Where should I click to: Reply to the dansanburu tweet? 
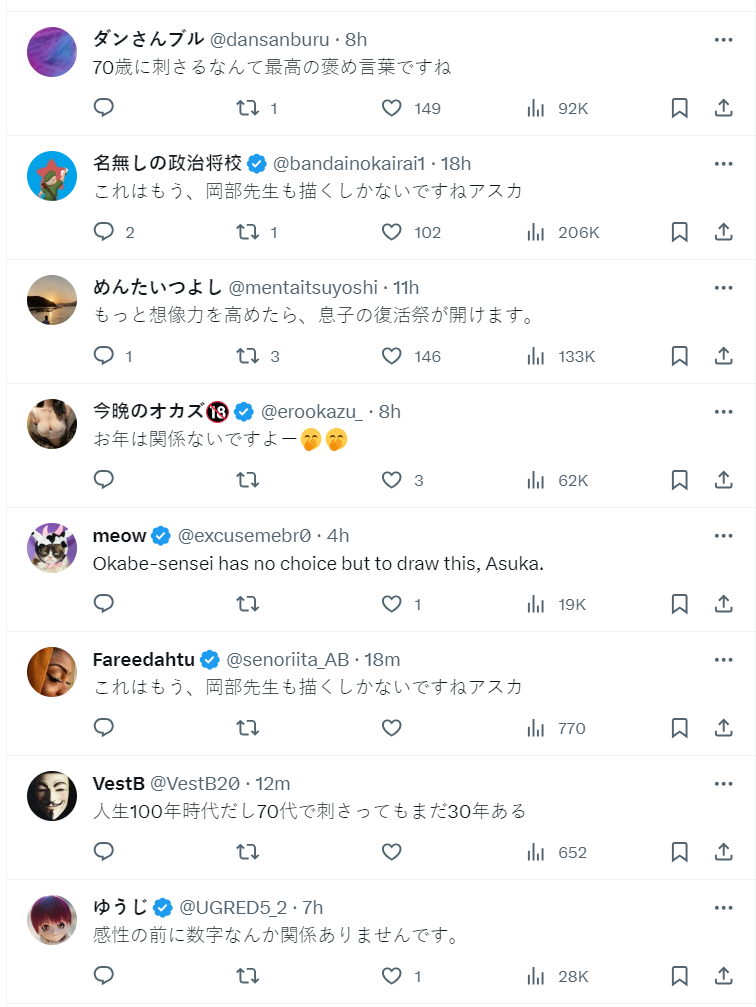(x=104, y=108)
